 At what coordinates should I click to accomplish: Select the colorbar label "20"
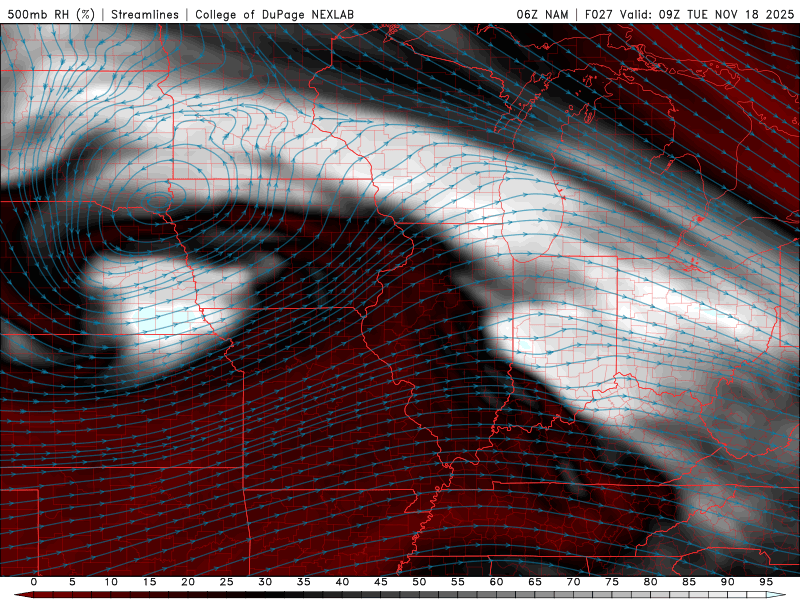(x=188, y=582)
